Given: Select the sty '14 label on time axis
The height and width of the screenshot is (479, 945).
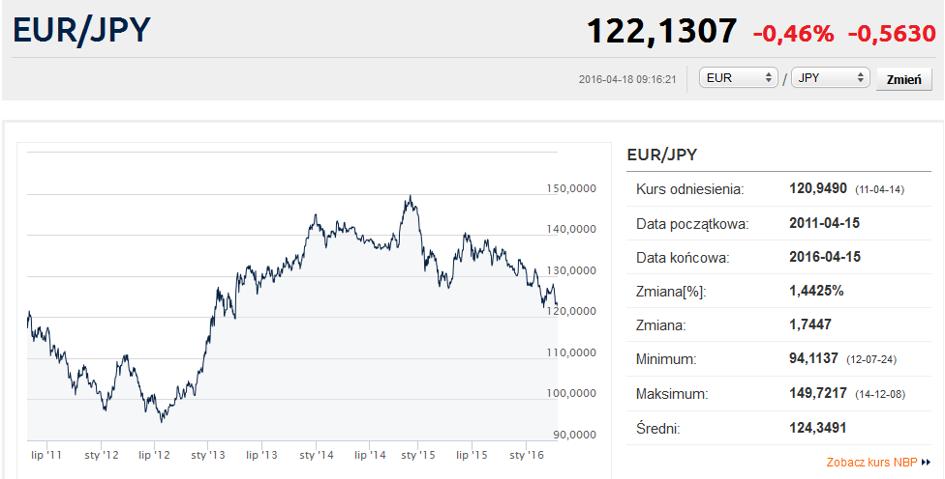Looking at the screenshot, I should (317, 456).
